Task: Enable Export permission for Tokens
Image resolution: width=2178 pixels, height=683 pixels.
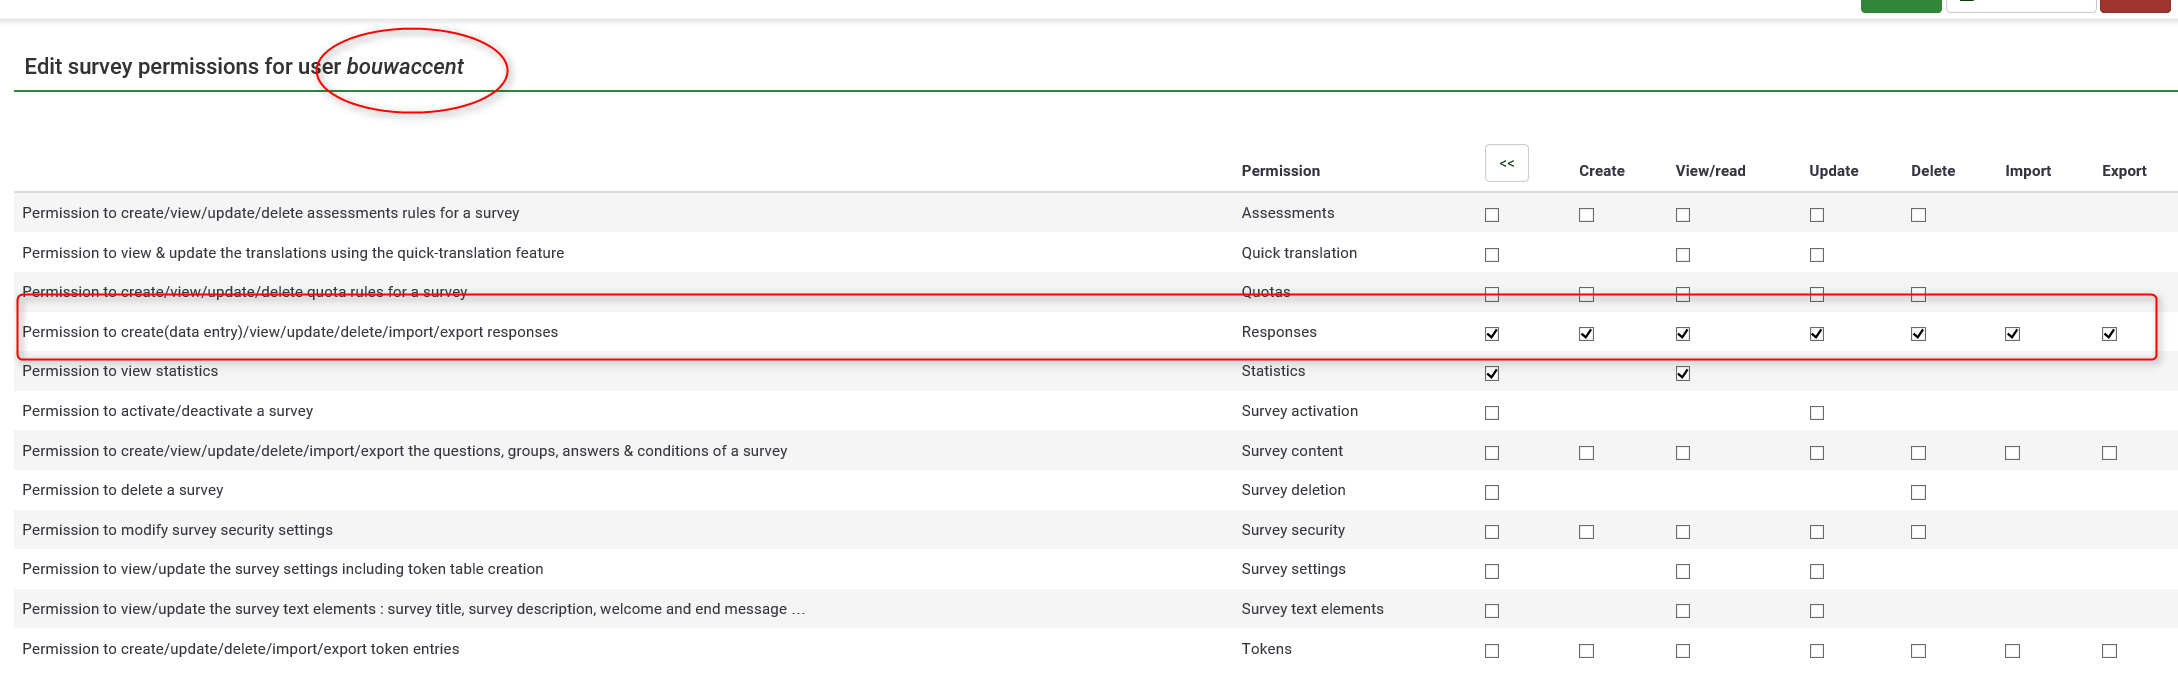Action: point(2109,651)
